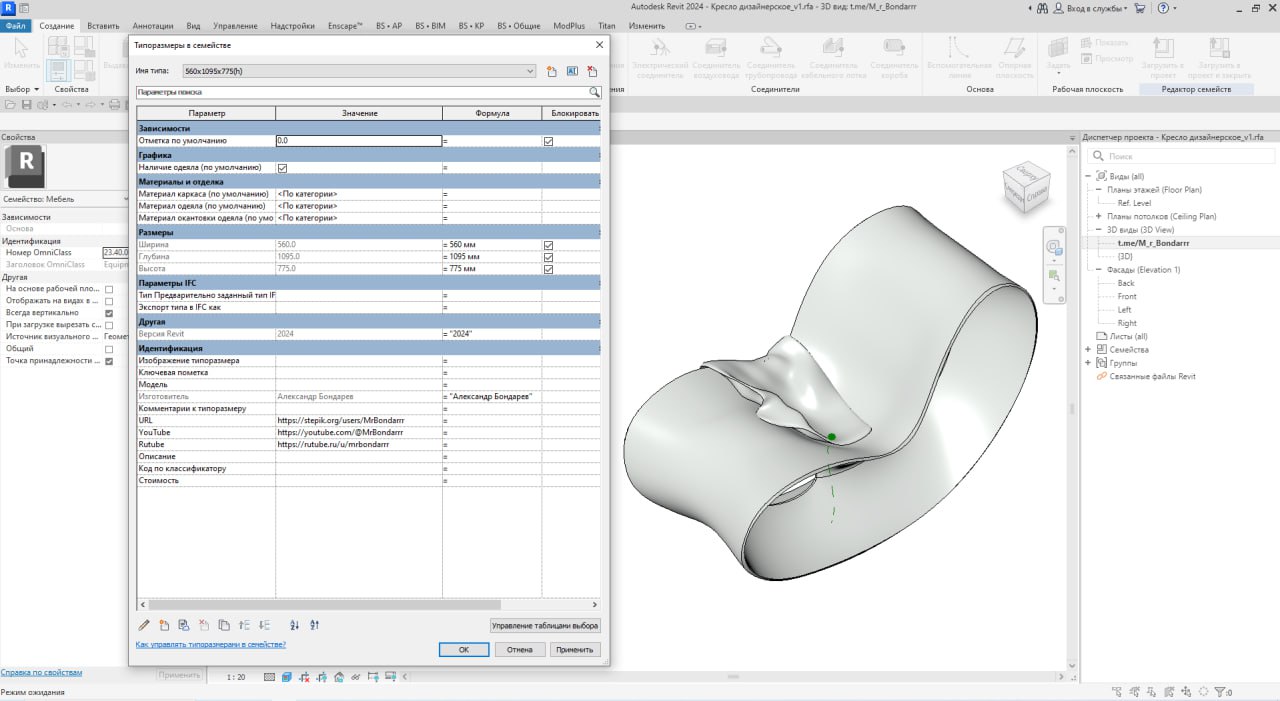Open the type name dropdown
This screenshot has height=701, width=1280.
pos(531,71)
